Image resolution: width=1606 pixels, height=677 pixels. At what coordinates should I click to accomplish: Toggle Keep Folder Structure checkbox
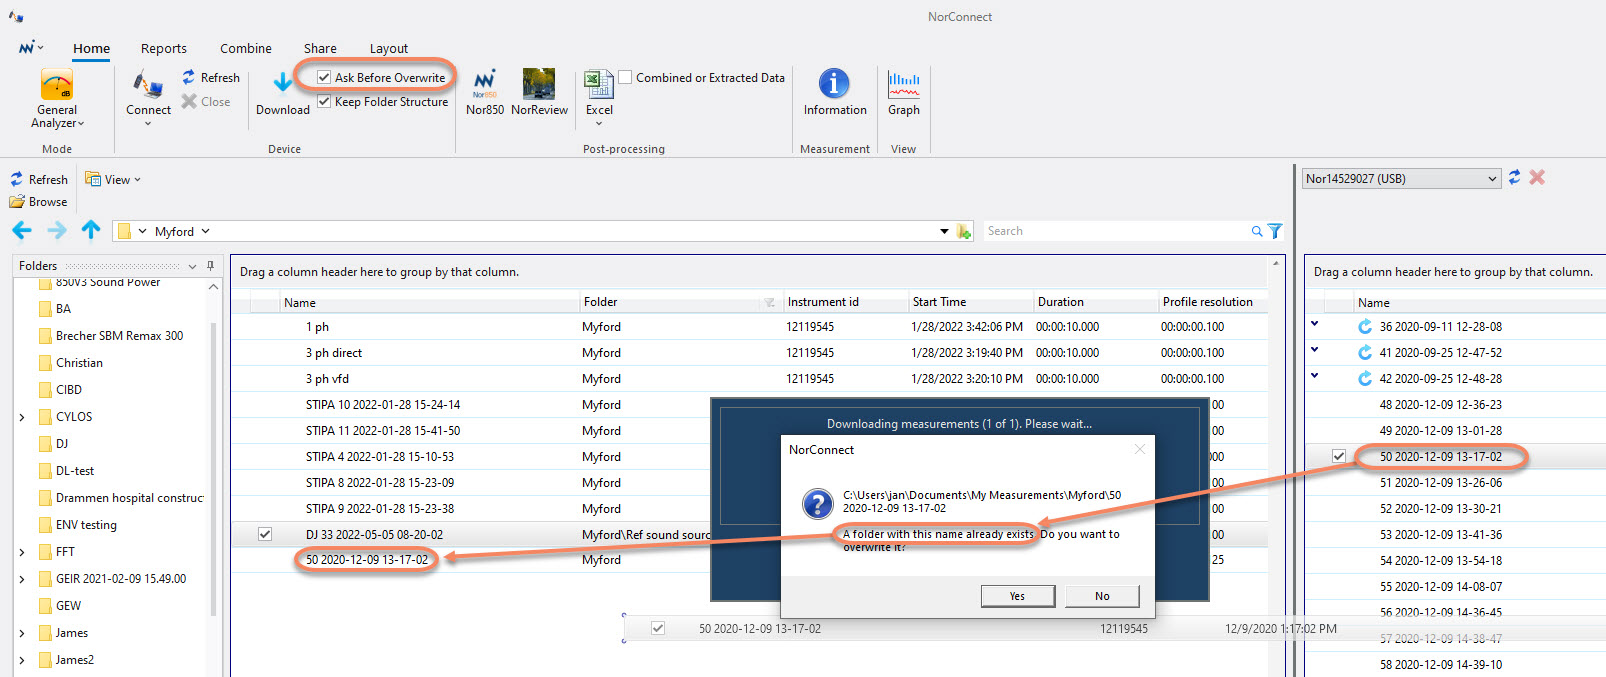click(324, 101)
